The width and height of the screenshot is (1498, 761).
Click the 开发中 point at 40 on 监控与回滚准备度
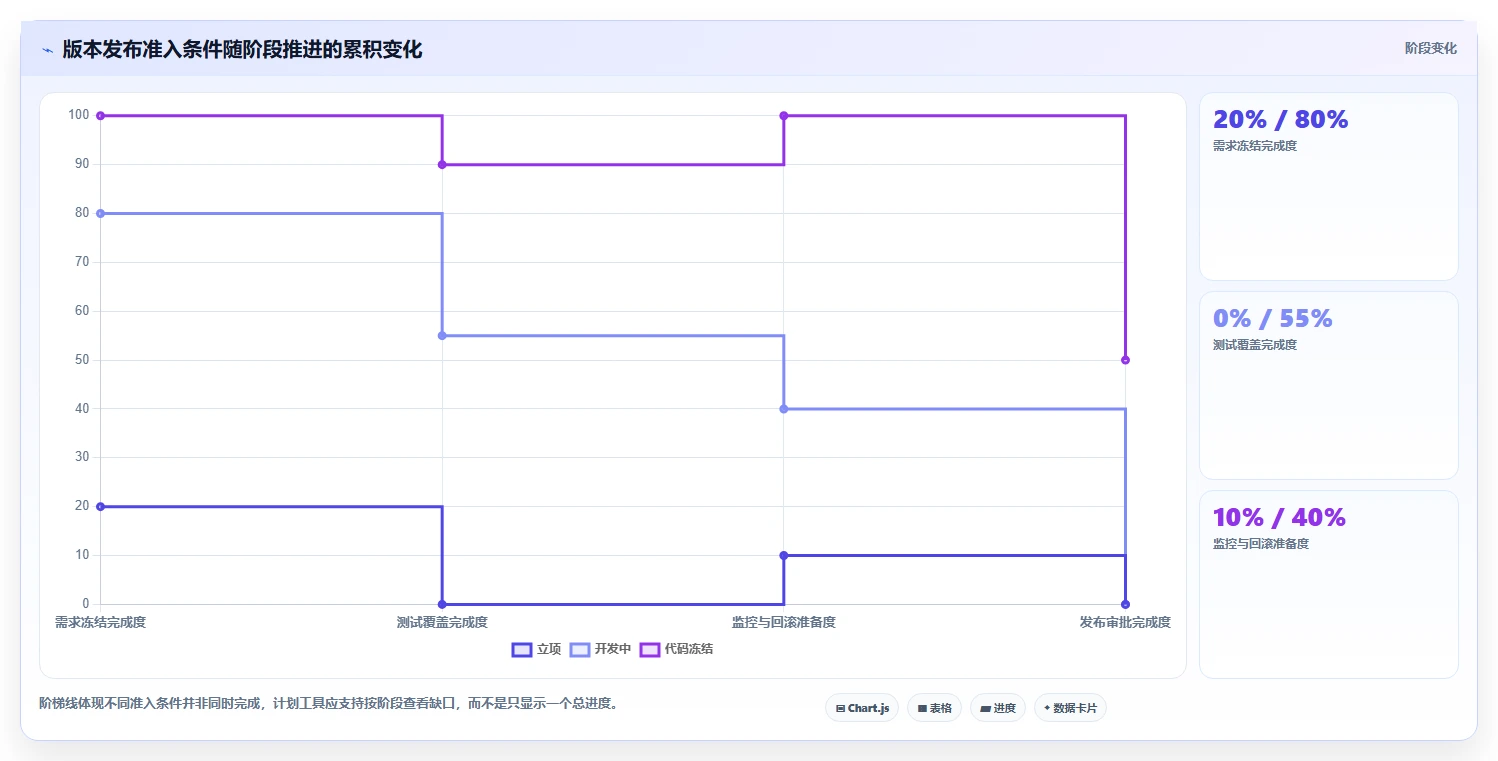coord(784,409)
